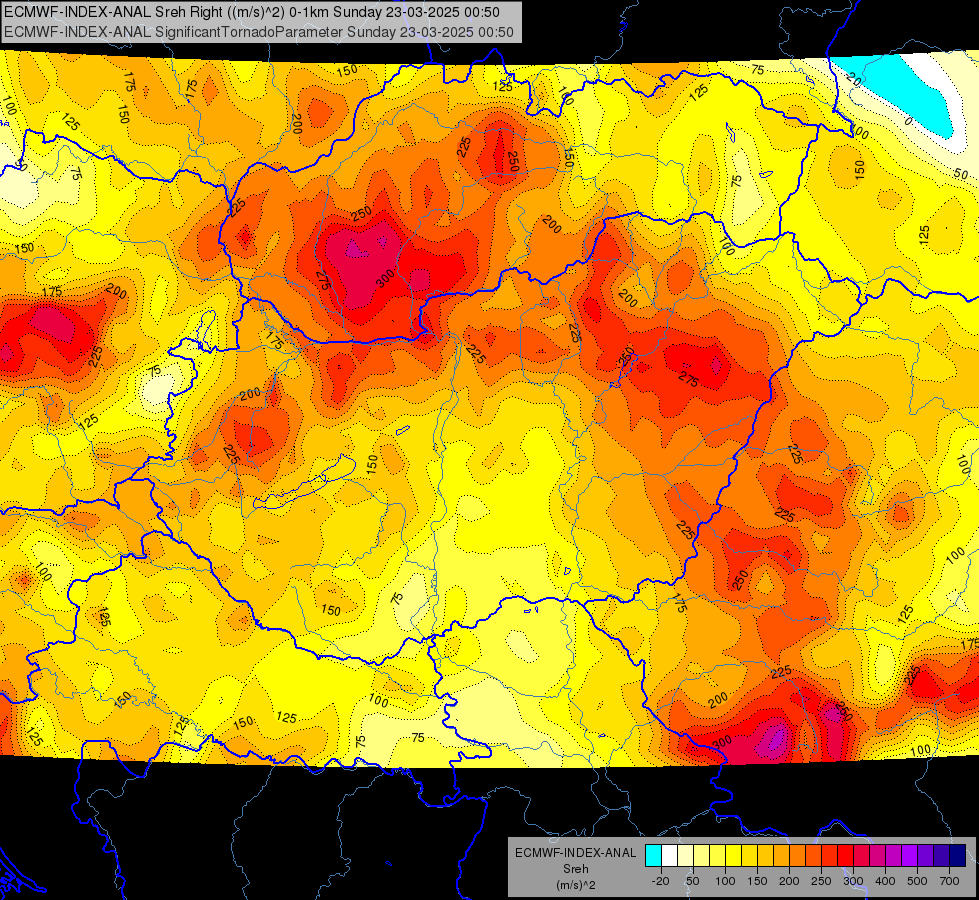Click the SignificantTornadoParameter title line

click(258, 32)
